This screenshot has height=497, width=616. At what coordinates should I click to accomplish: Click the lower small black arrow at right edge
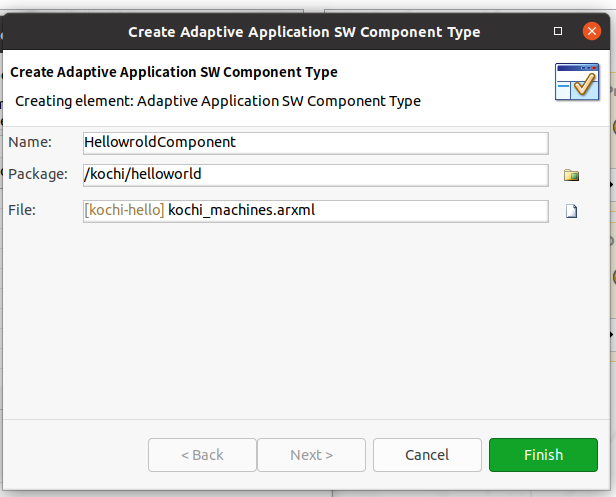pos(612,334)
